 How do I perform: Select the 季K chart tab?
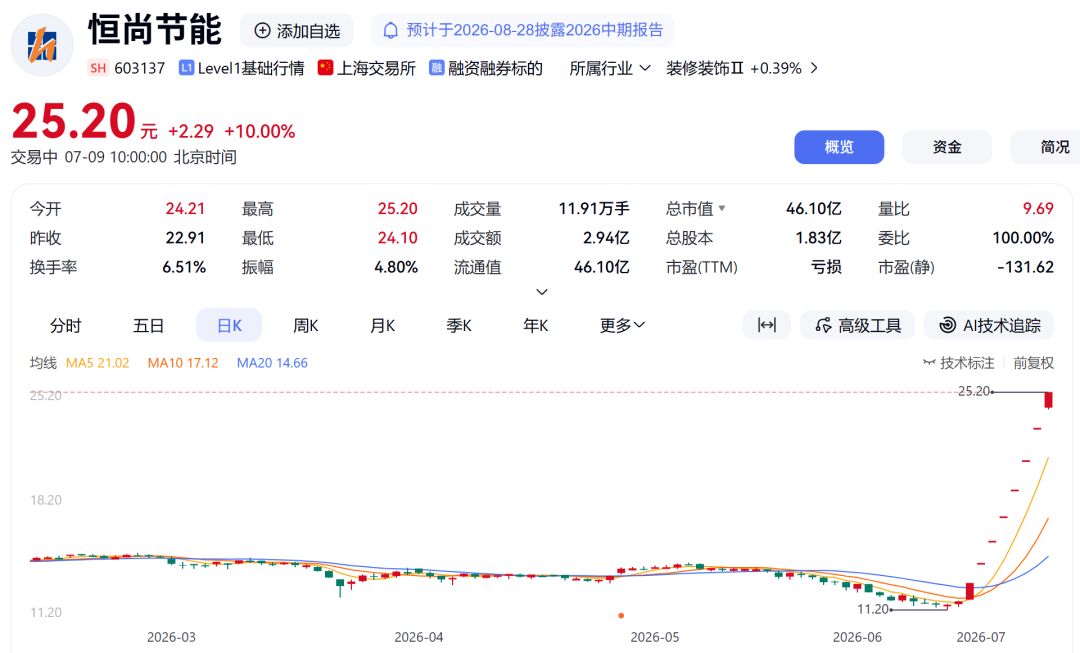pos(459,325)
